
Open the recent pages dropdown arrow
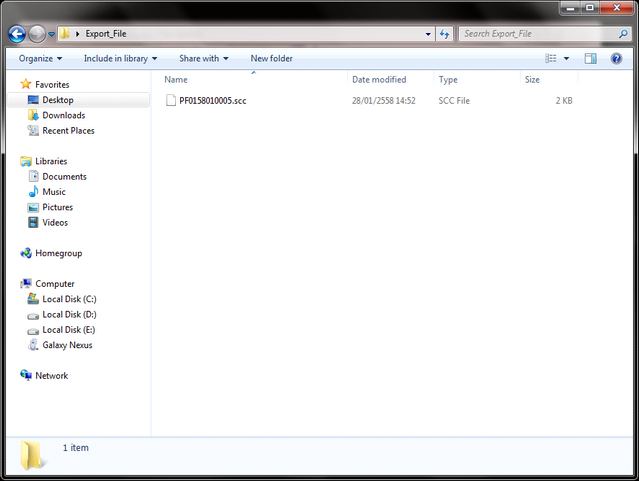click(x=51, y=34)
